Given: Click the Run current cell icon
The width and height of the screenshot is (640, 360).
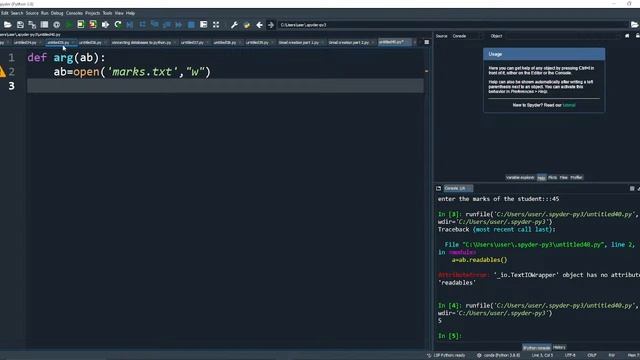Looking at the screenshot, I should (x=81, y=25).
